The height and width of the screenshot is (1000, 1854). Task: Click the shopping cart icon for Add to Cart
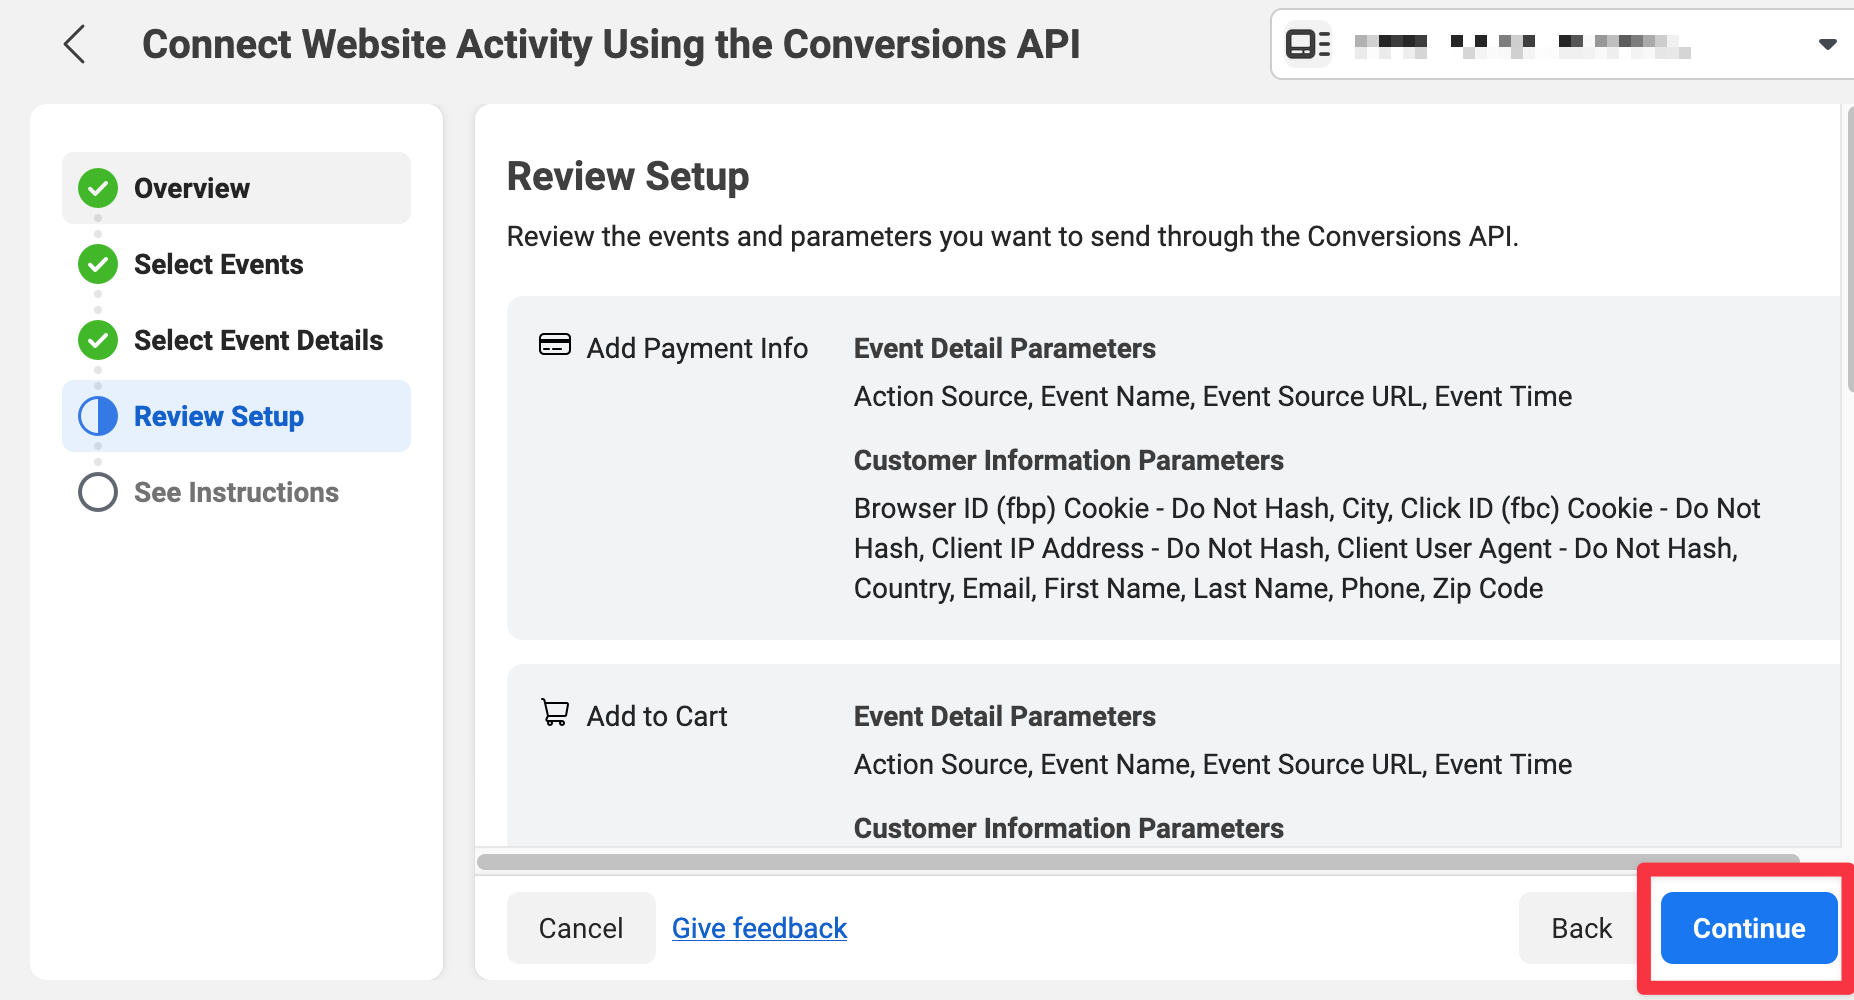[x=555, y=713]
